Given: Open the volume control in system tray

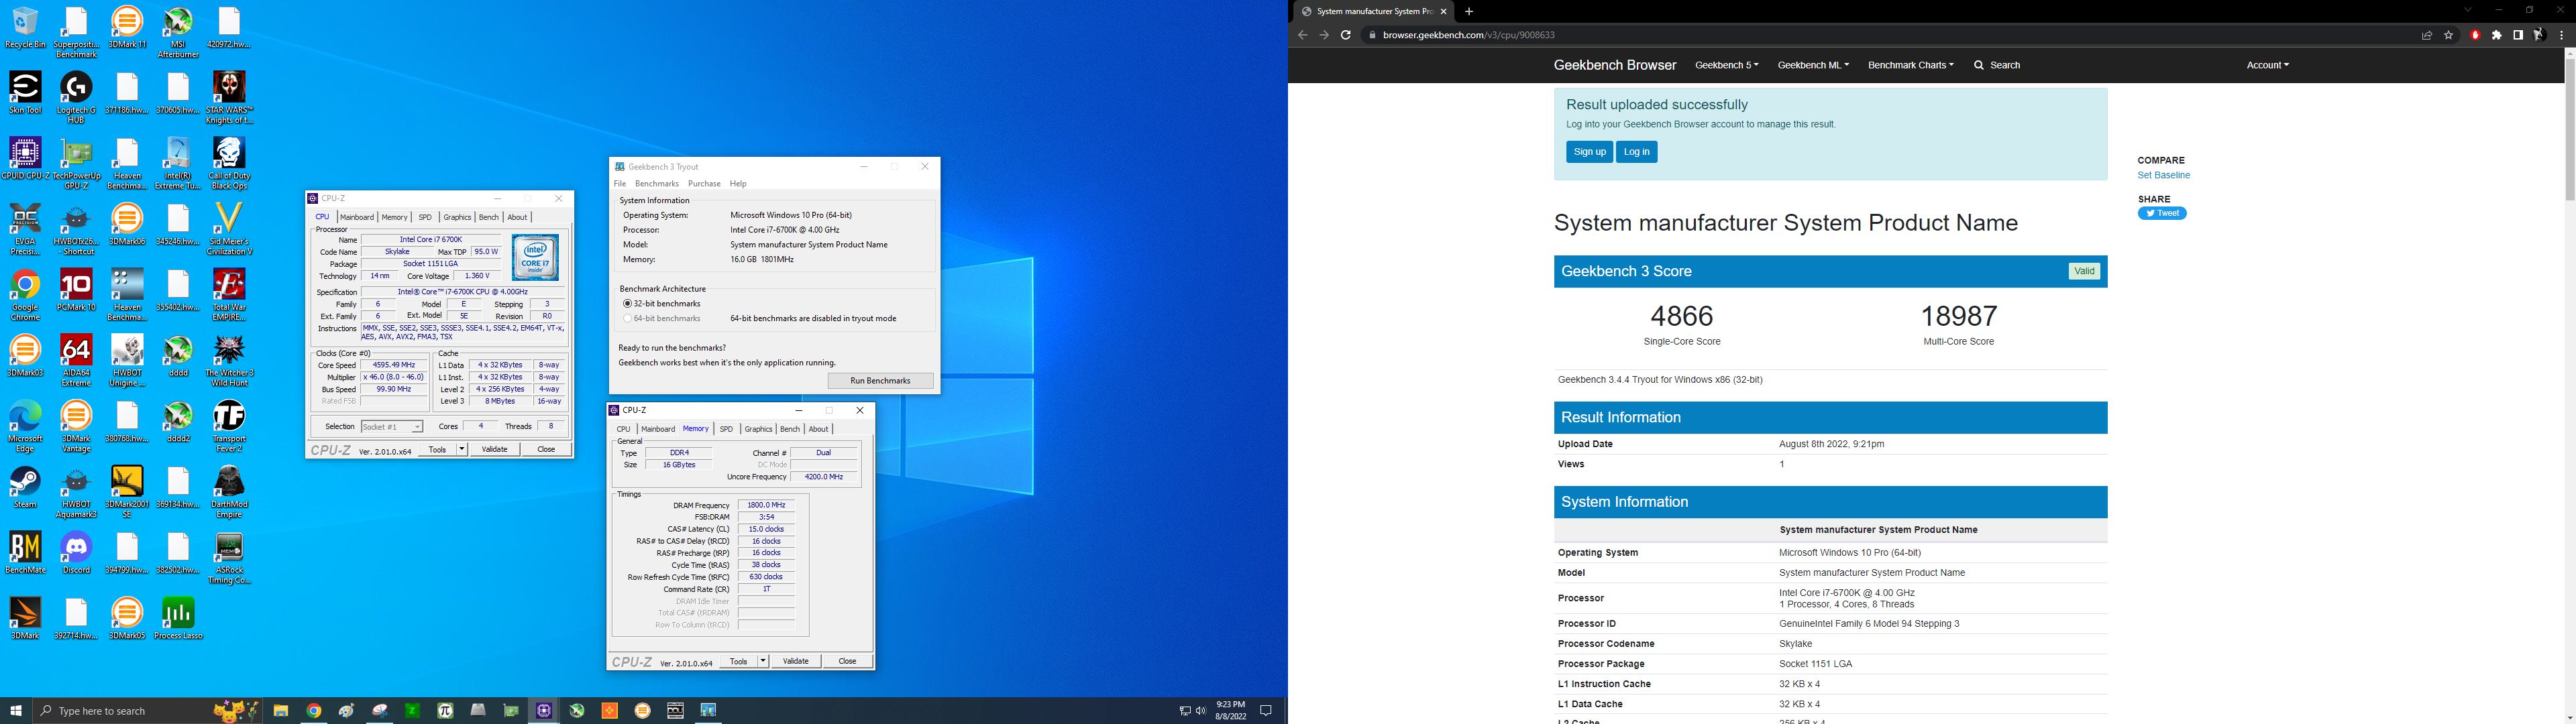Looking at the screenshot, I should click(x=1200, y=711).
